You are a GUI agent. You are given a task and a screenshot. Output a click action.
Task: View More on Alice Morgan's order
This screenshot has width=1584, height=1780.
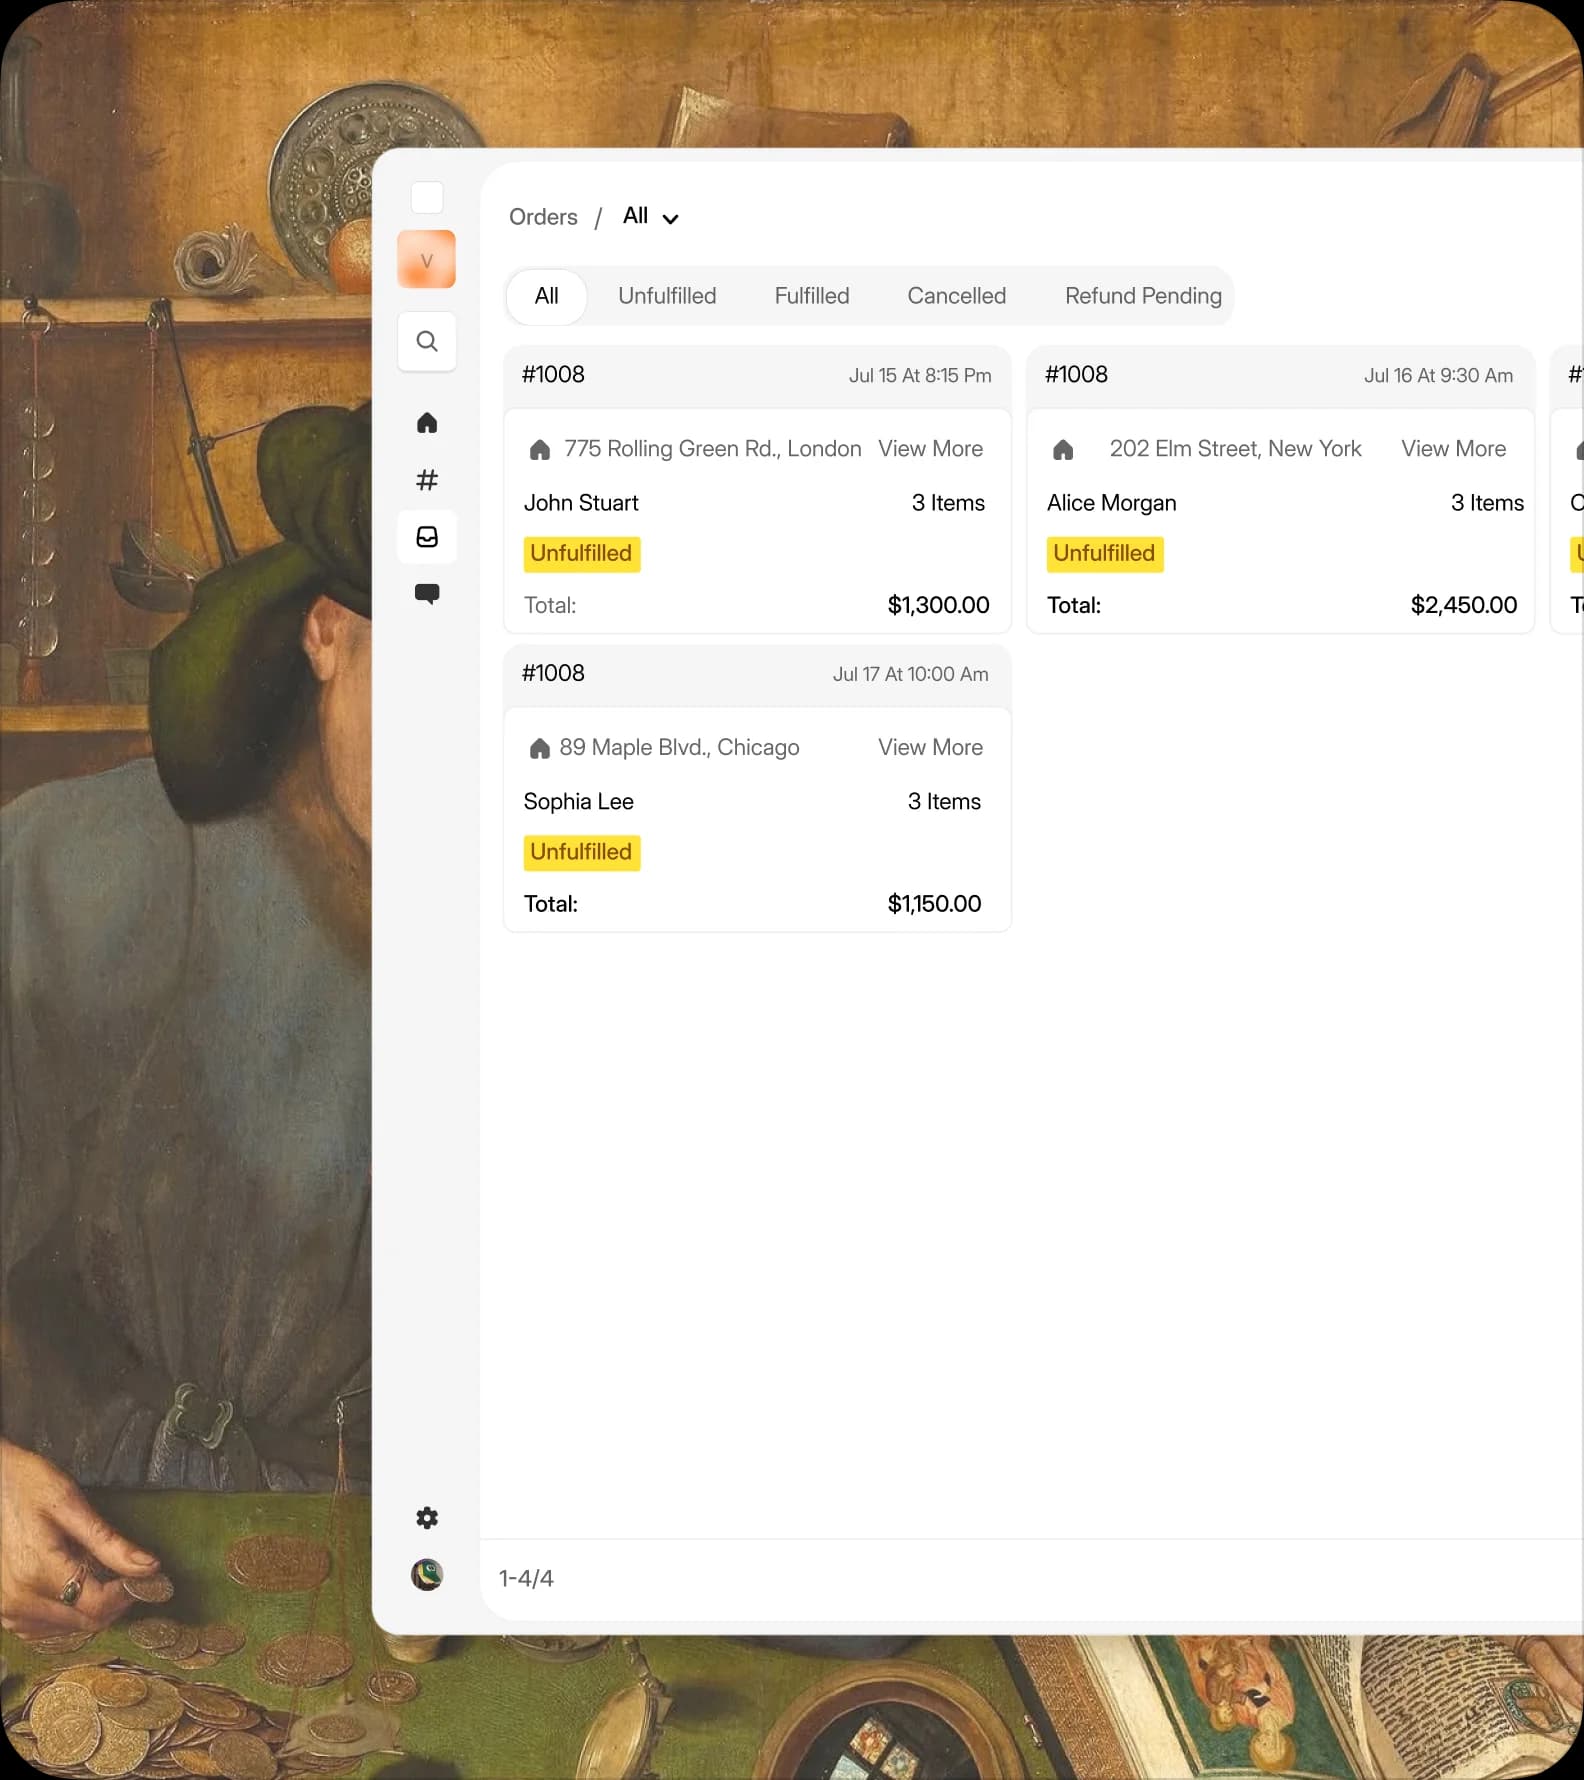coord(1454,449)
